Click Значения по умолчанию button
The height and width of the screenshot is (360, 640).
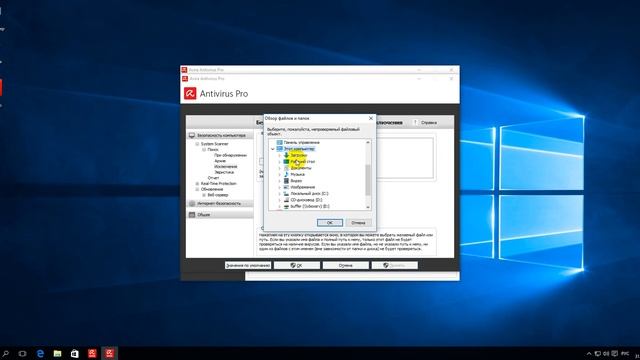248,265
